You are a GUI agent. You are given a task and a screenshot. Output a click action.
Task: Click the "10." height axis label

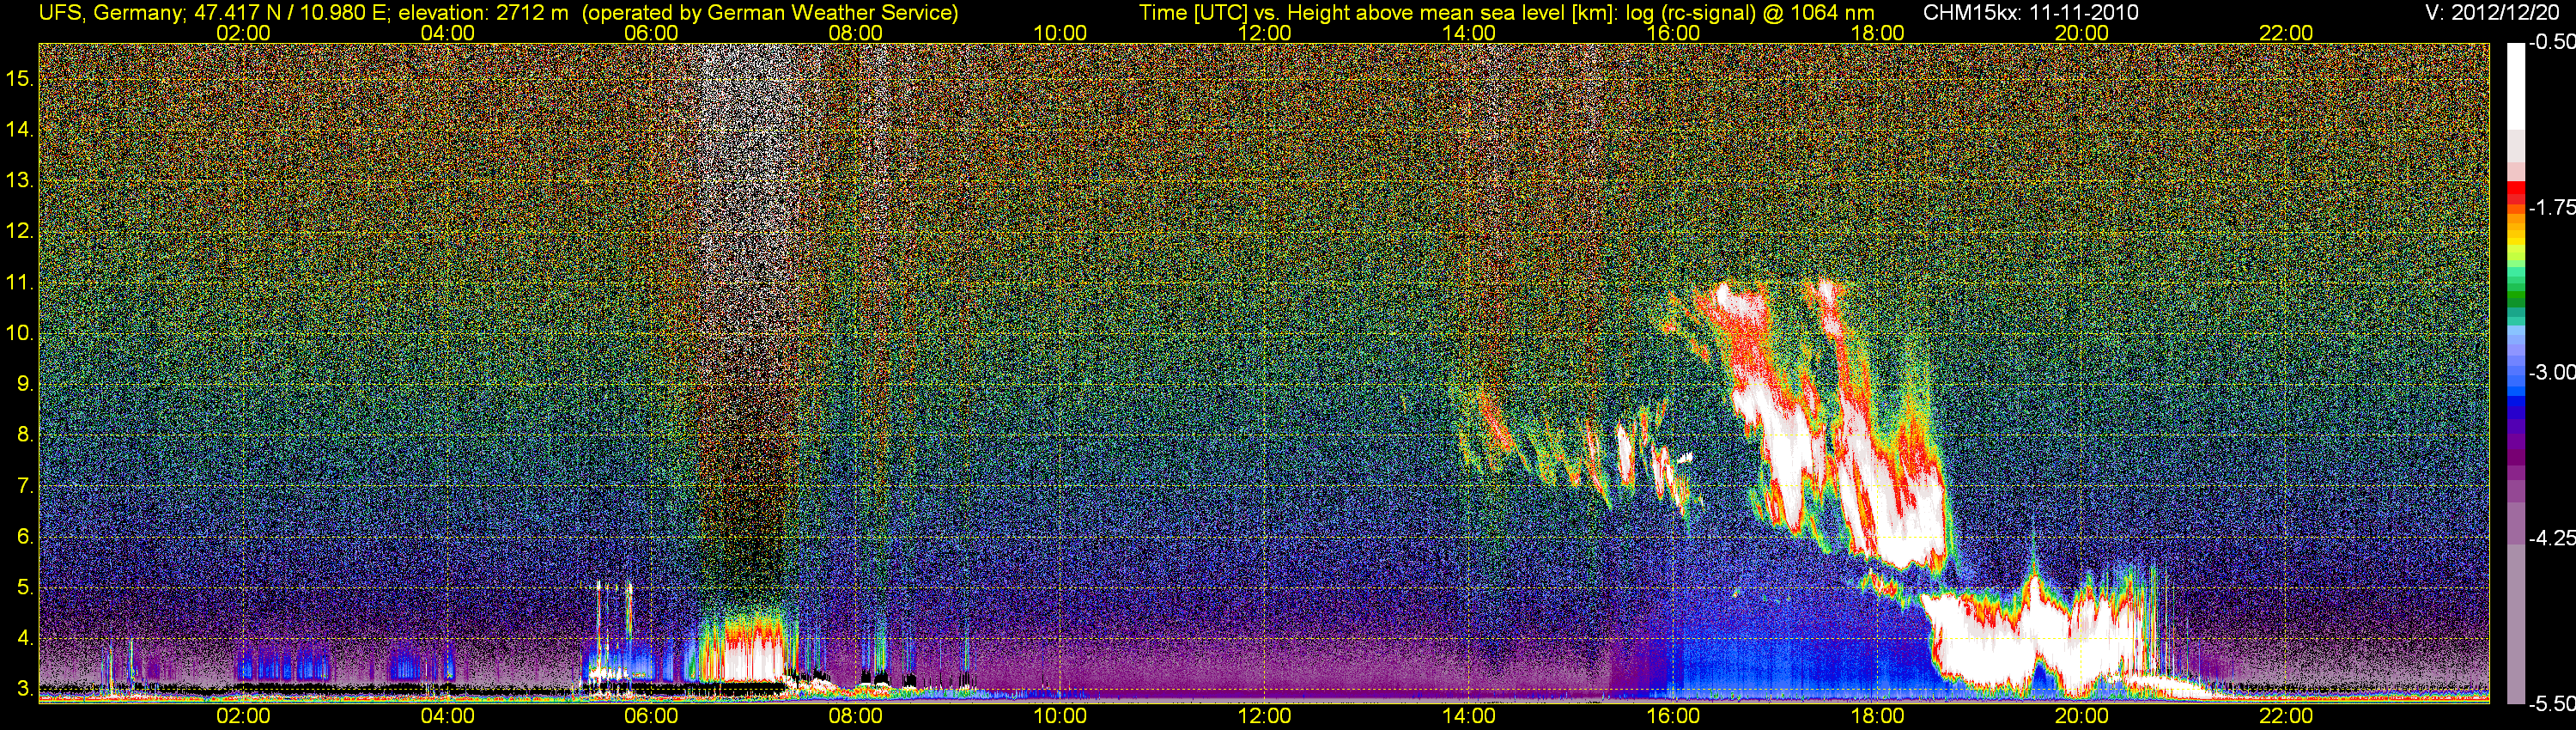point(20,333)
